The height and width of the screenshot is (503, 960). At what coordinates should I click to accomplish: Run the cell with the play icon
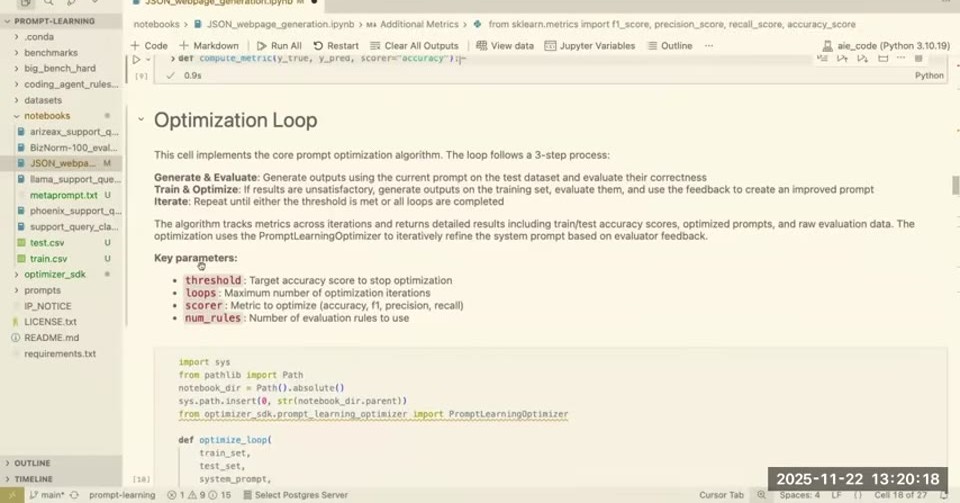[x=137, y=59]
